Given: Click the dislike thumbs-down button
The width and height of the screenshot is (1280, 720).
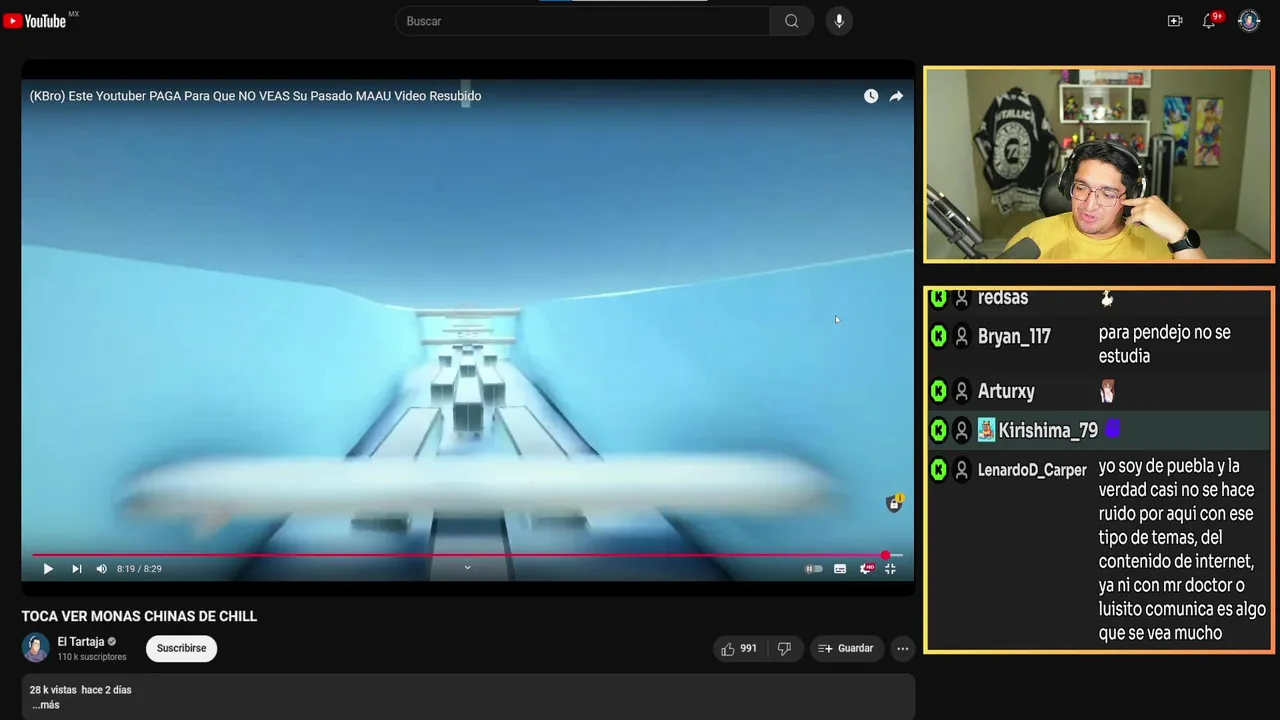Looking at the screenshot, I should coord(784,648).
